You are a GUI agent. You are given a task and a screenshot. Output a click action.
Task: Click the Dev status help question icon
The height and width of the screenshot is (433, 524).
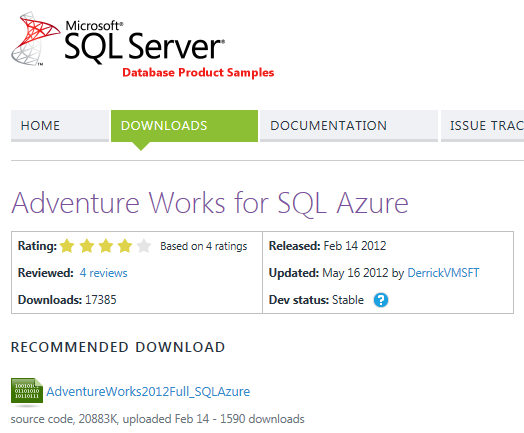(381, 300)
